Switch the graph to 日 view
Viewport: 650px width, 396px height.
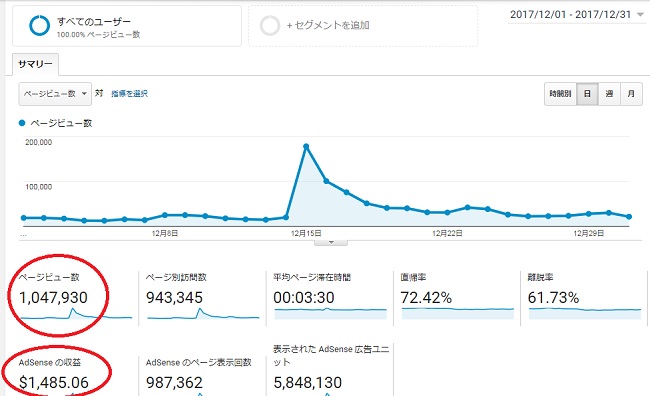point(587,94)
